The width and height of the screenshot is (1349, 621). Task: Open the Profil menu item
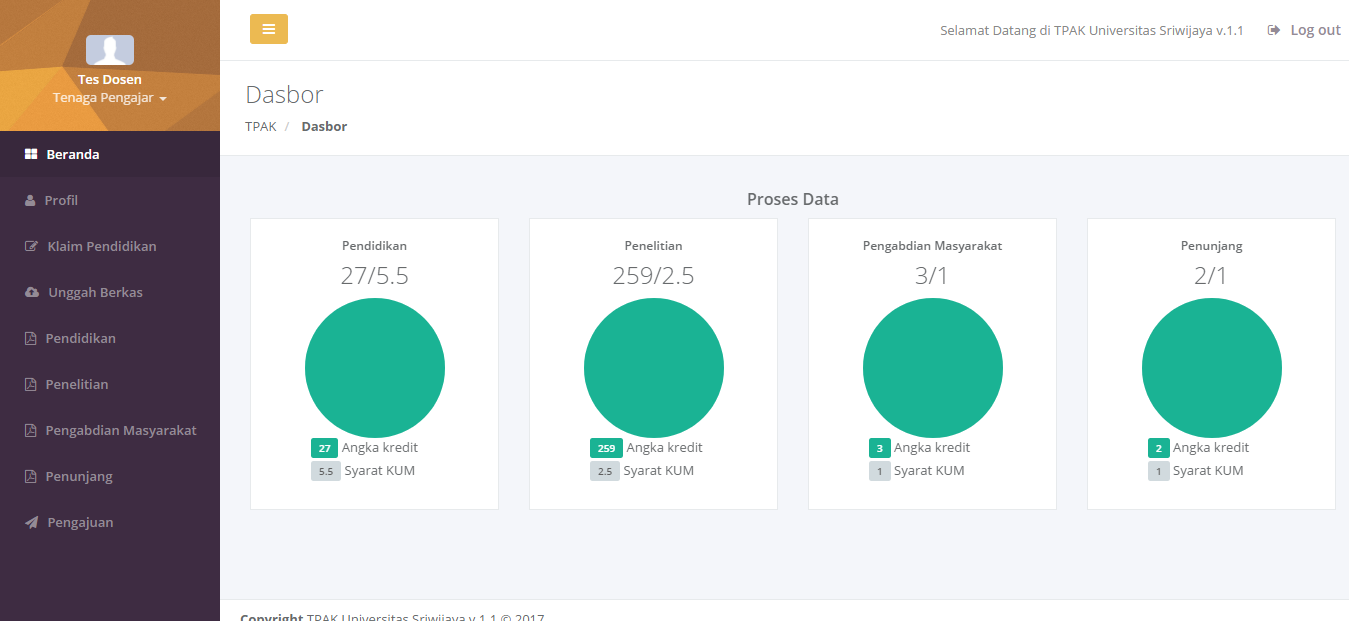[110, 200]
